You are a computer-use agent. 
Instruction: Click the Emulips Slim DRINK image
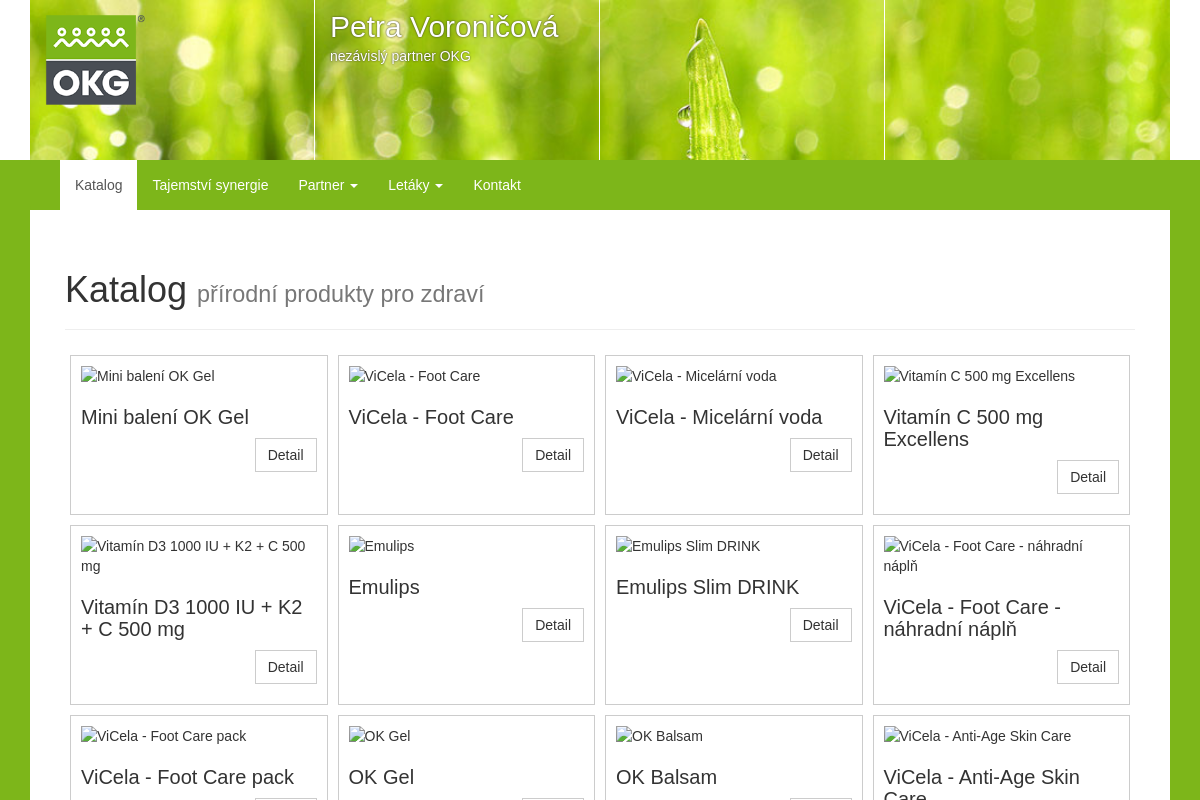coord(688,546)
